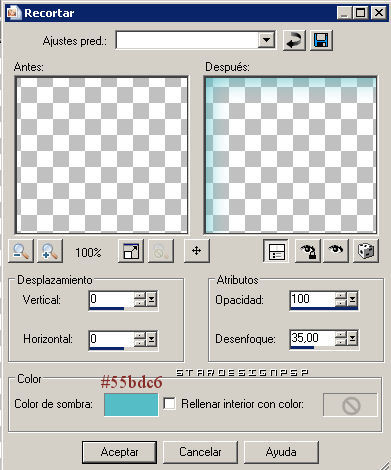Click the Desenfoque value field

312,338
